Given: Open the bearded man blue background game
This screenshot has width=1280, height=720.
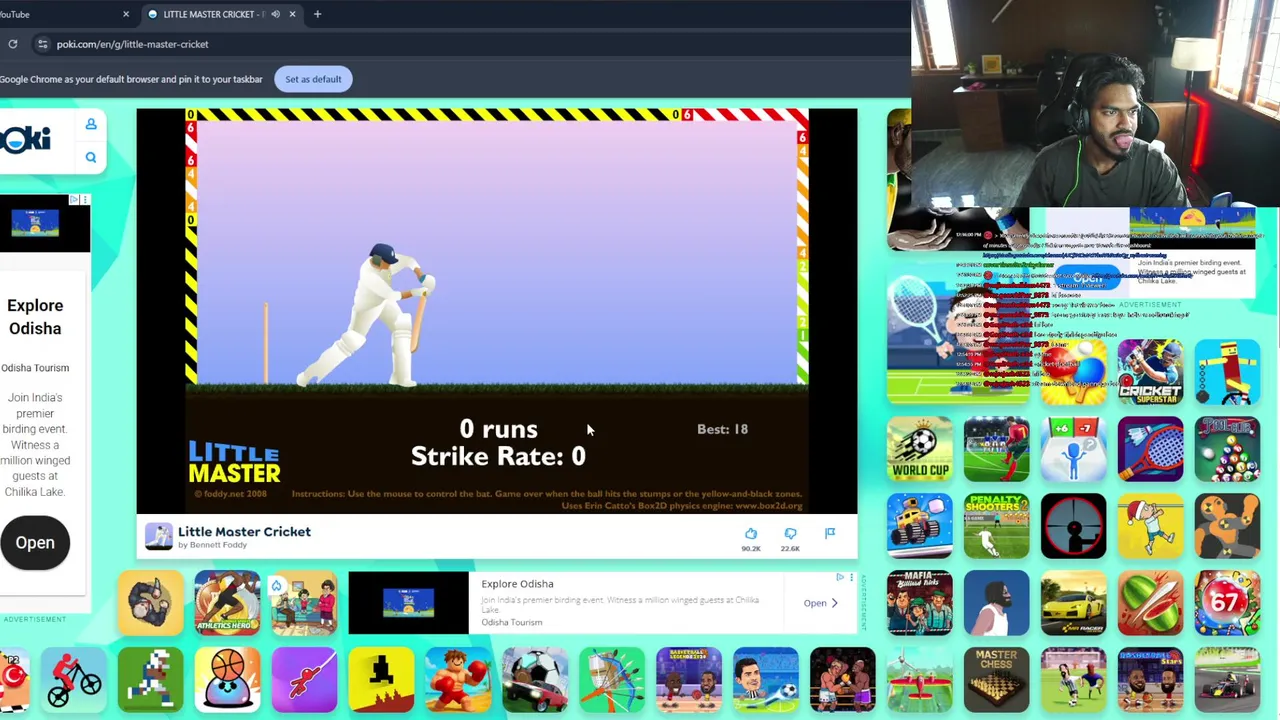Looking at the screenshot, I should 997,603.
